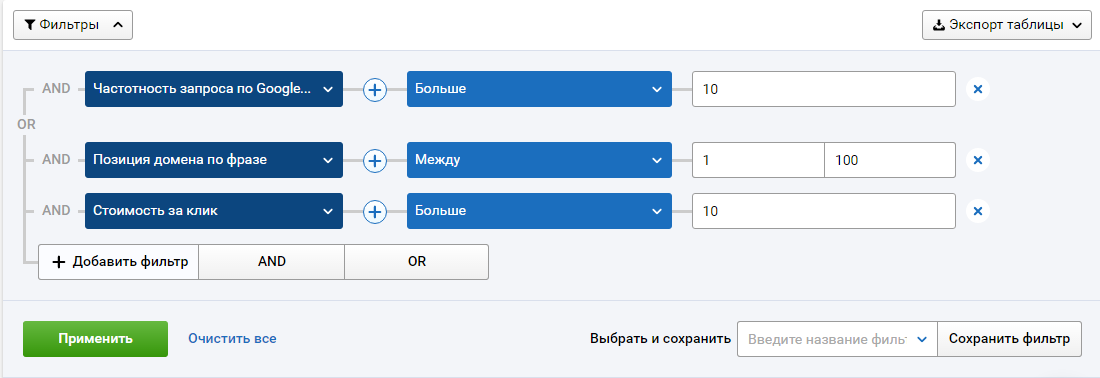Remove the Стоимость за клик filter row
The width and height of the screenshot is (1100, 378).
978,211
